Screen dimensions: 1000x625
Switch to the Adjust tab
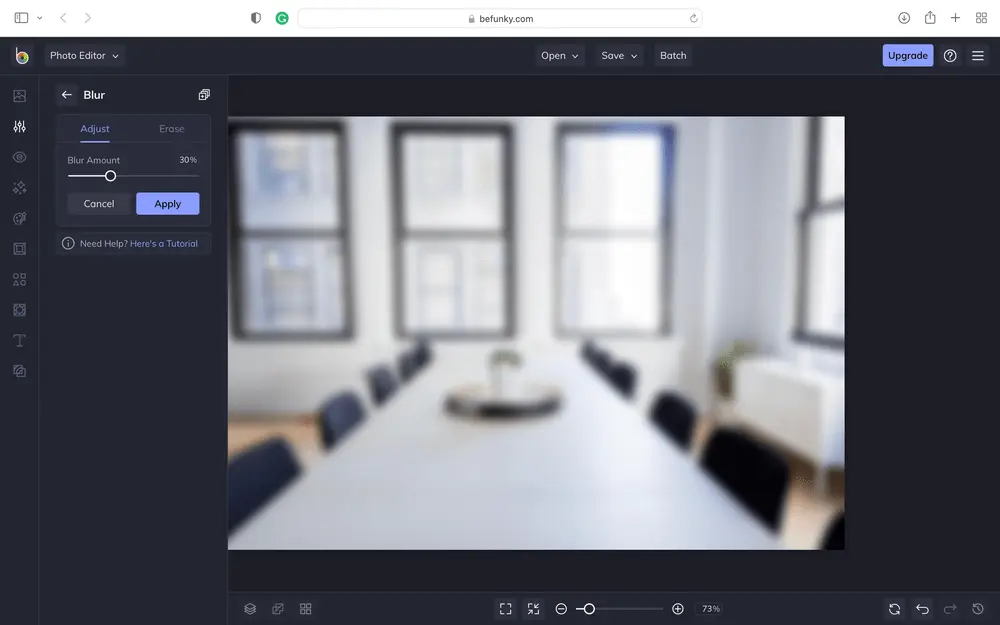pos(95,128)
